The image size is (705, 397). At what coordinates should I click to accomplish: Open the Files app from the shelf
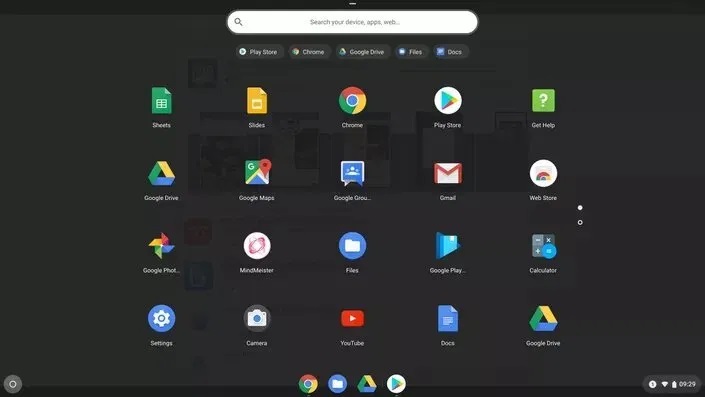[x=337, y=384]
